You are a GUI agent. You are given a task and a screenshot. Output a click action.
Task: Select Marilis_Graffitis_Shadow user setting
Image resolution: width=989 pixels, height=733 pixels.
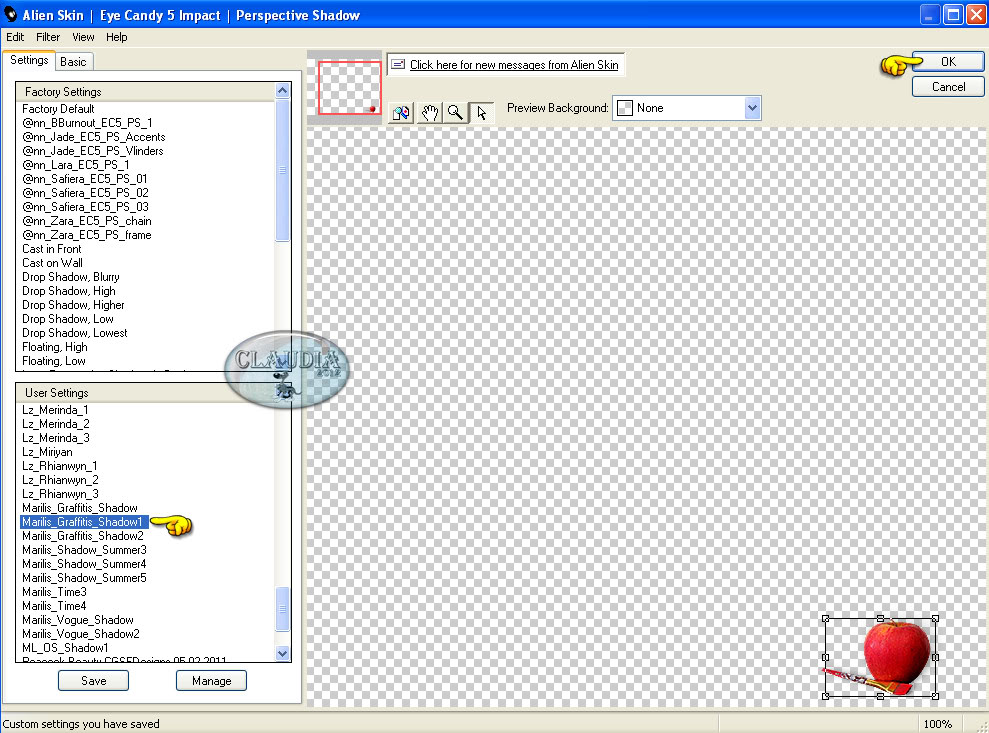point(79,508)
